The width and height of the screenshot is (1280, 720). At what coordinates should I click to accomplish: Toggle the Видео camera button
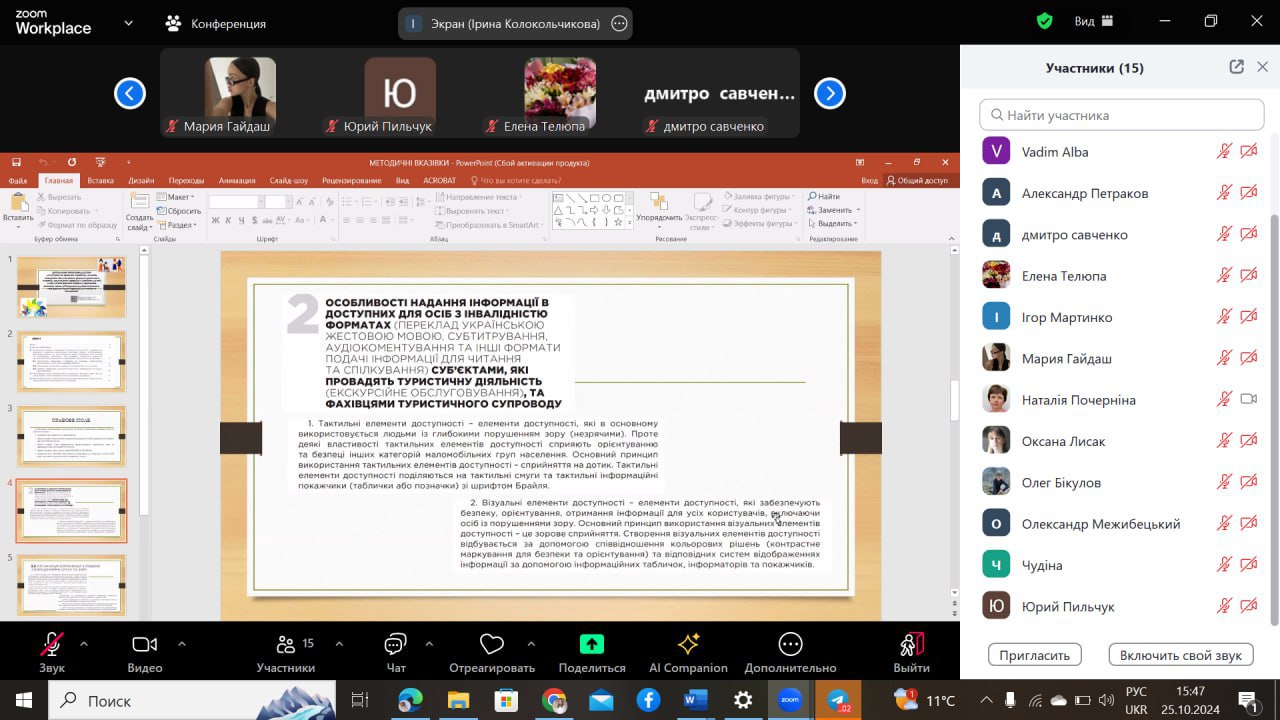click(x=145, y=645)
